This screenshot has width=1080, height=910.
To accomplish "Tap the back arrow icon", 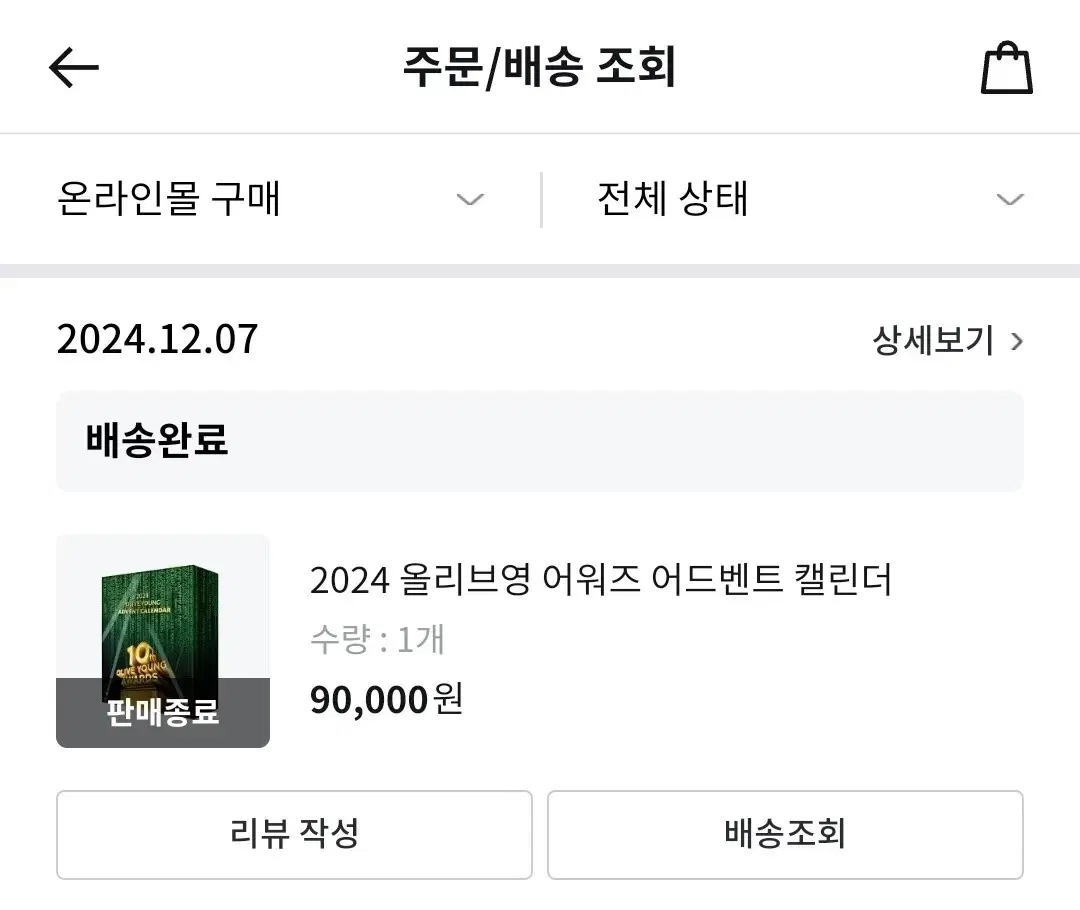I will (74, 68).
